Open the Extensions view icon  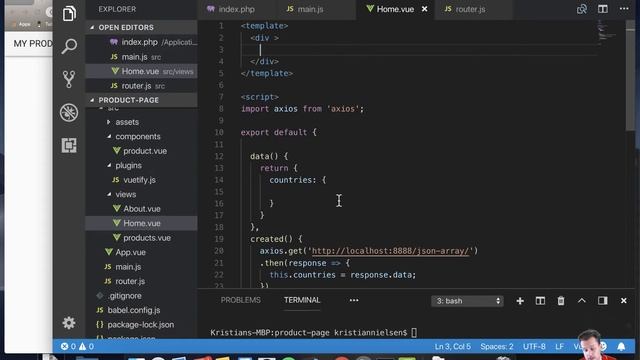(x=69, y=145)
